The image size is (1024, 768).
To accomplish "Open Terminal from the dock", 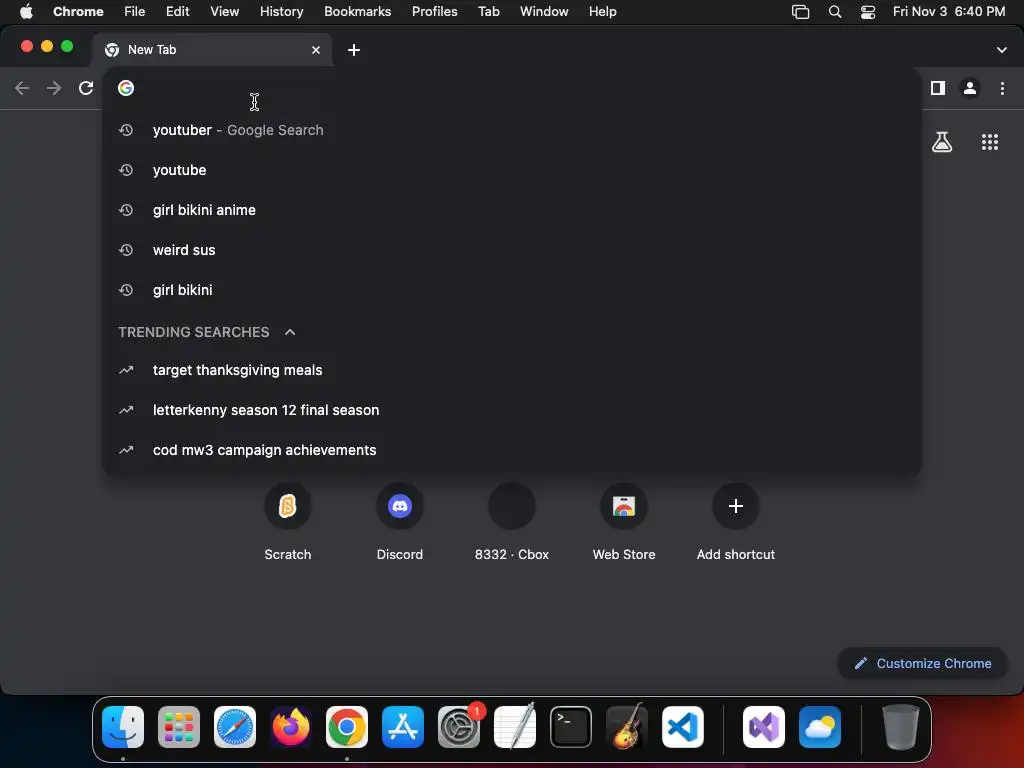I will click(571, 727).
